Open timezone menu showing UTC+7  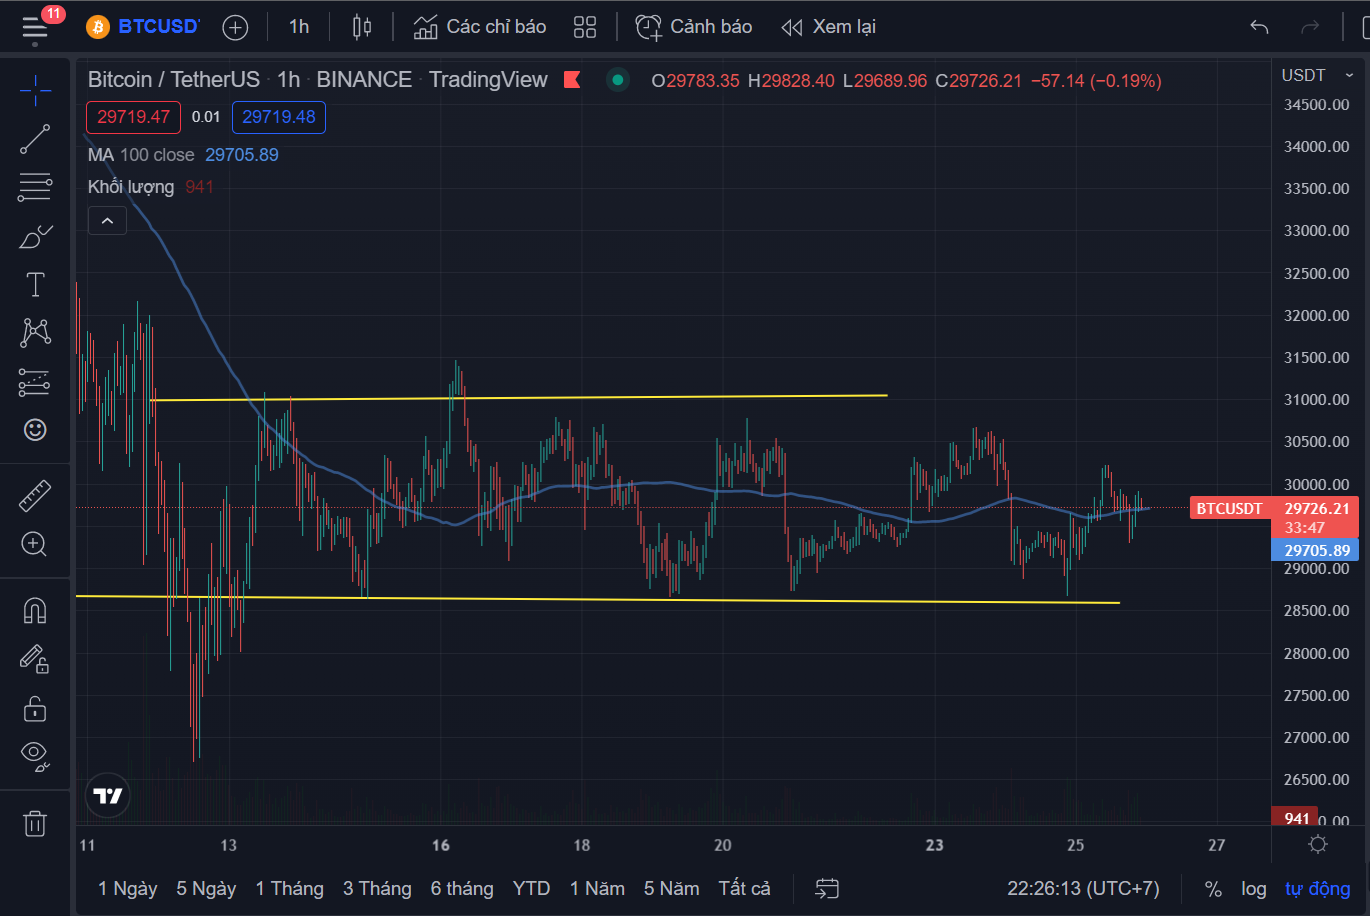[x=1083, y=888]
